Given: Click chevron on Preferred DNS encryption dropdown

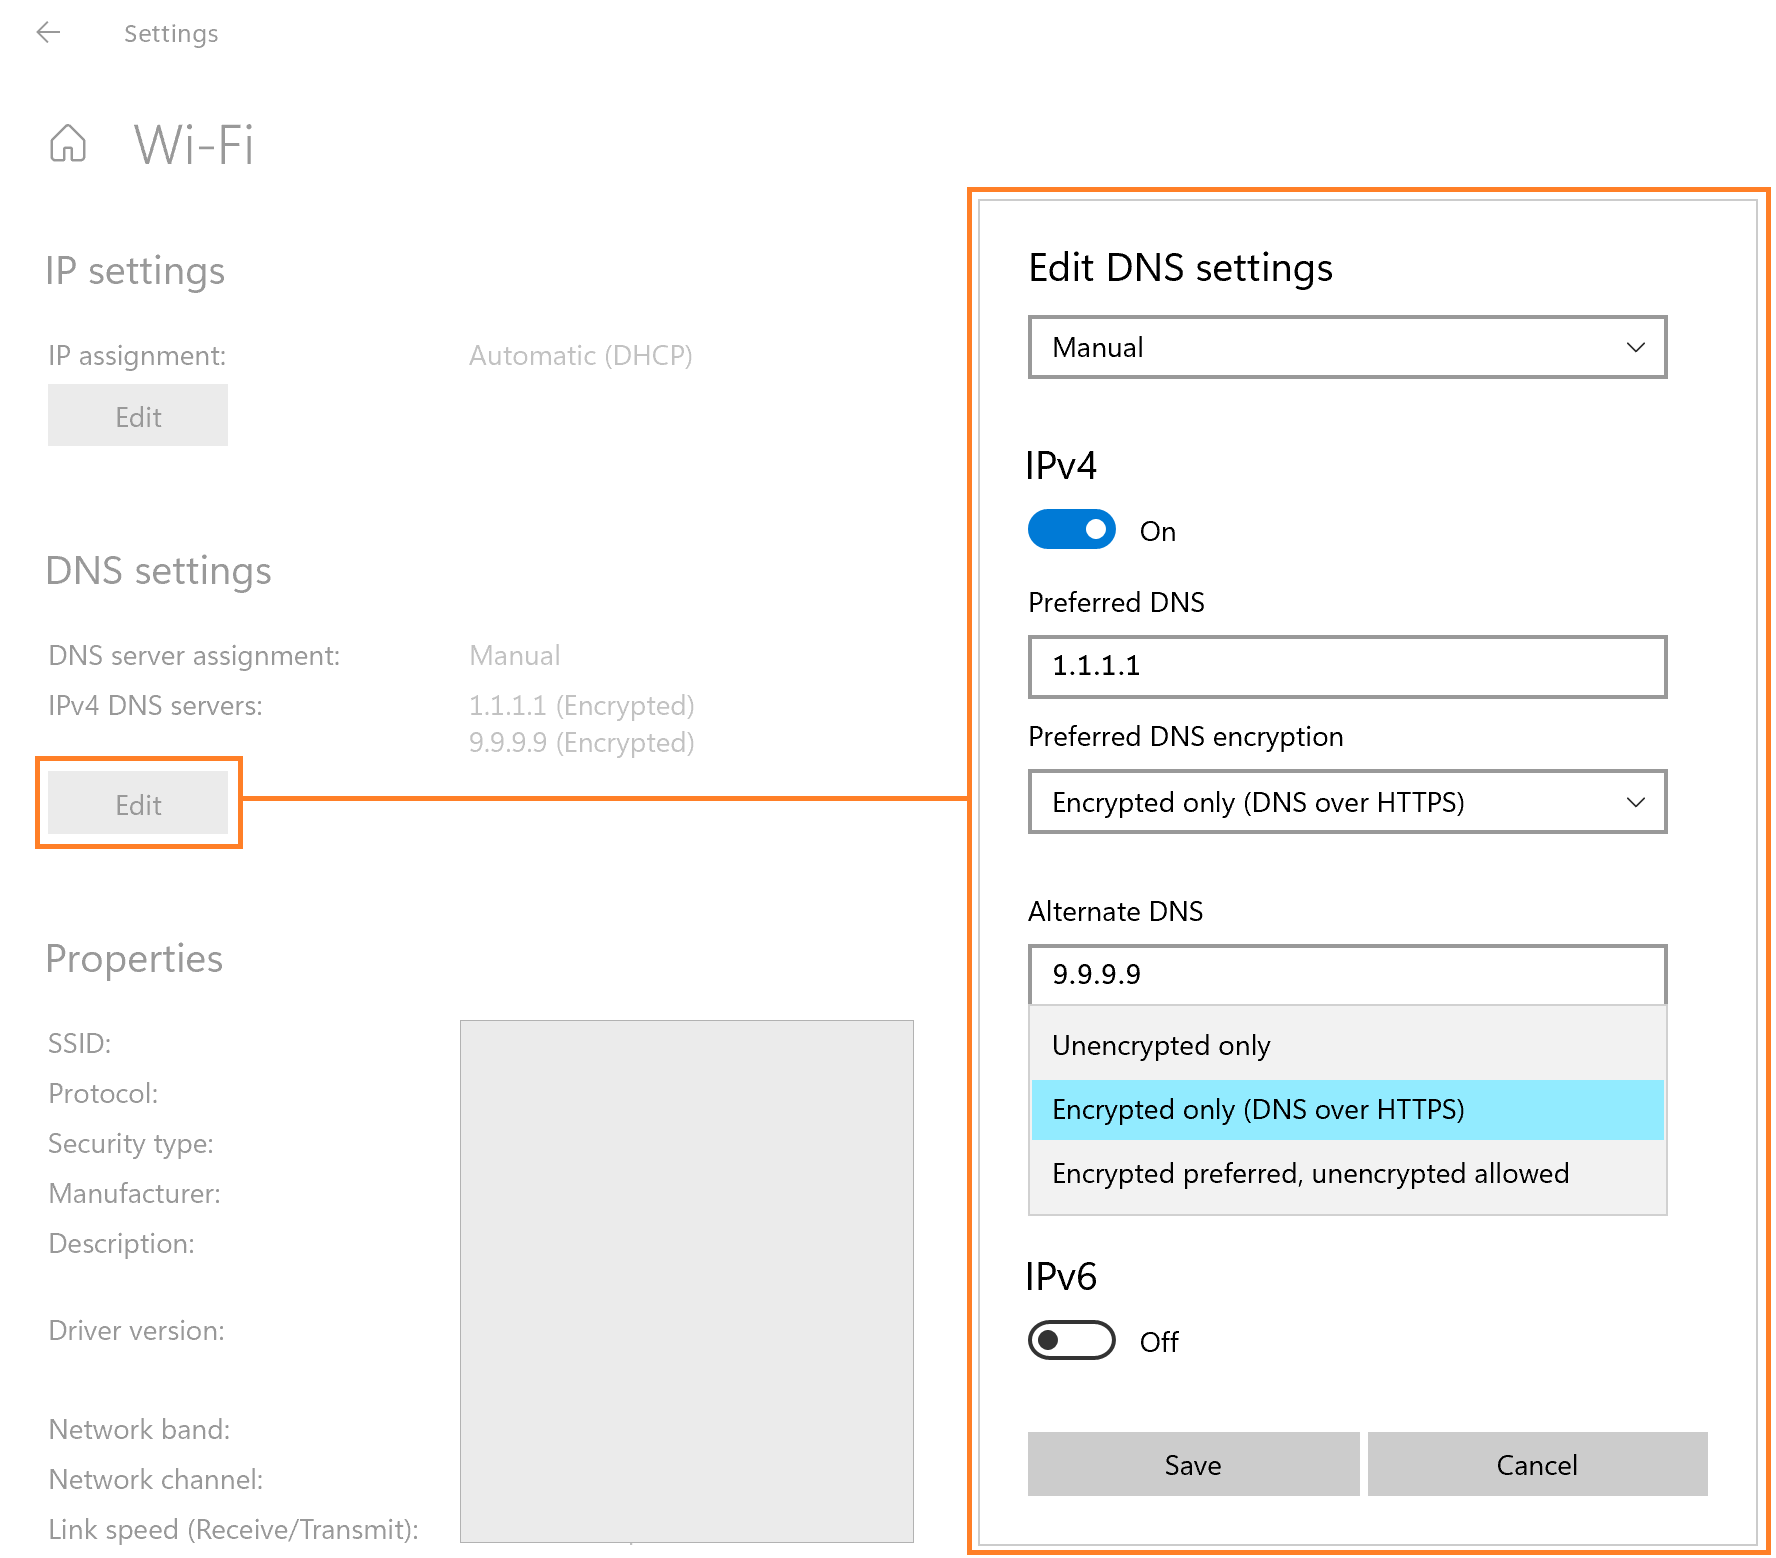Looking at the screenshot, I should [x=1635, y=802].
